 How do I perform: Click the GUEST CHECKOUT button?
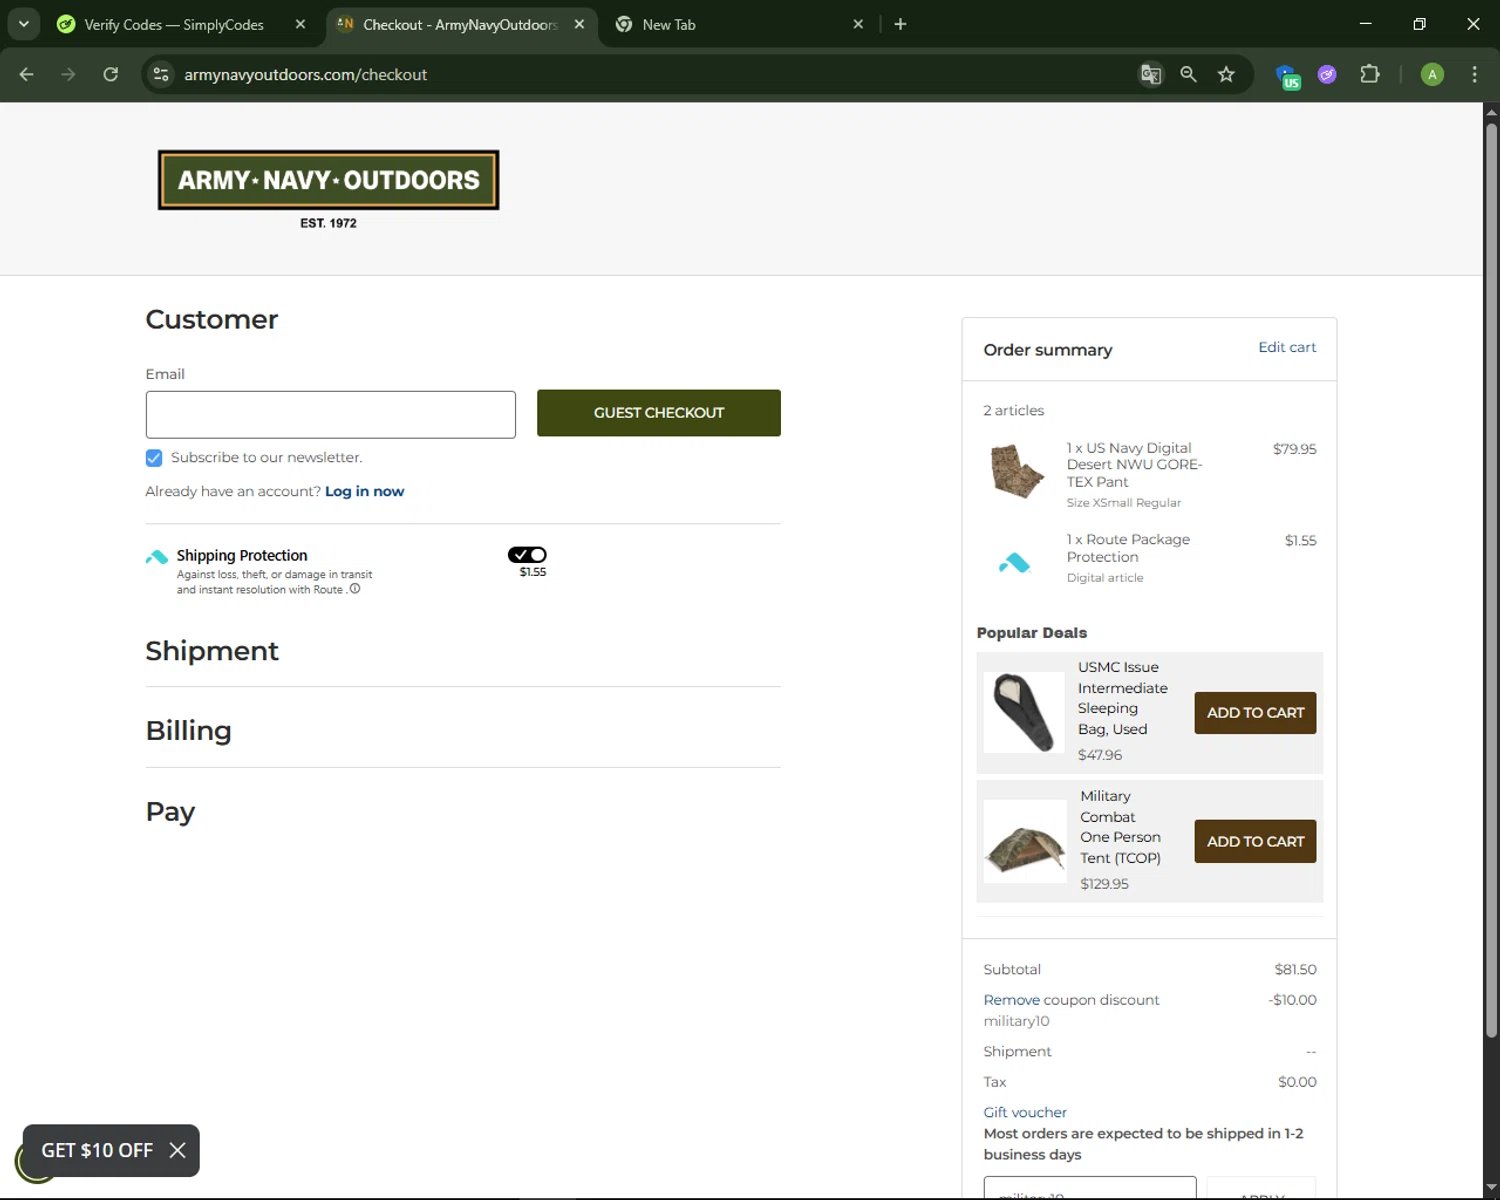coord(658,413)
